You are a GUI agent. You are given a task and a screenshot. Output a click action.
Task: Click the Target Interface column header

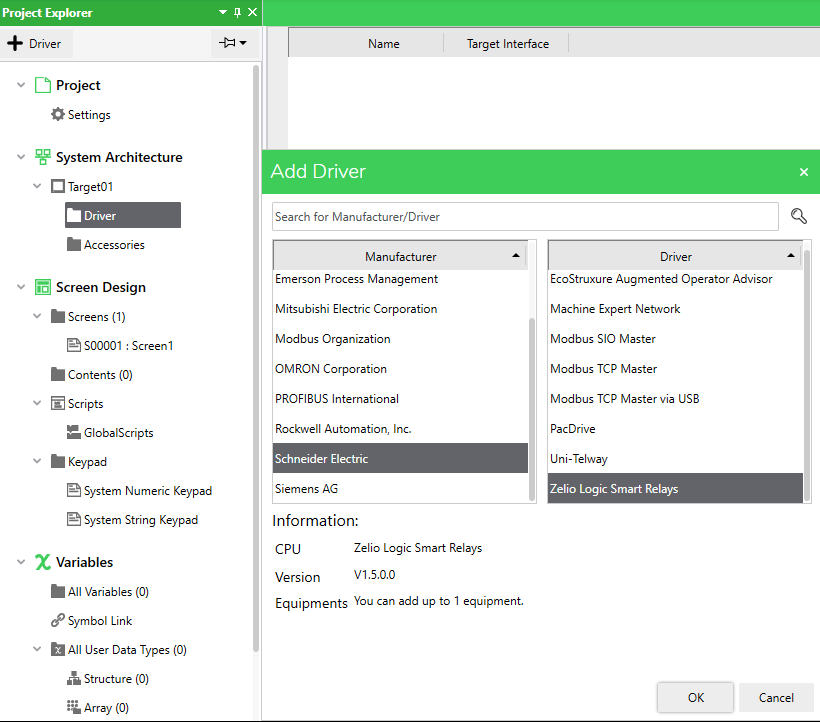tap(508, 43)
